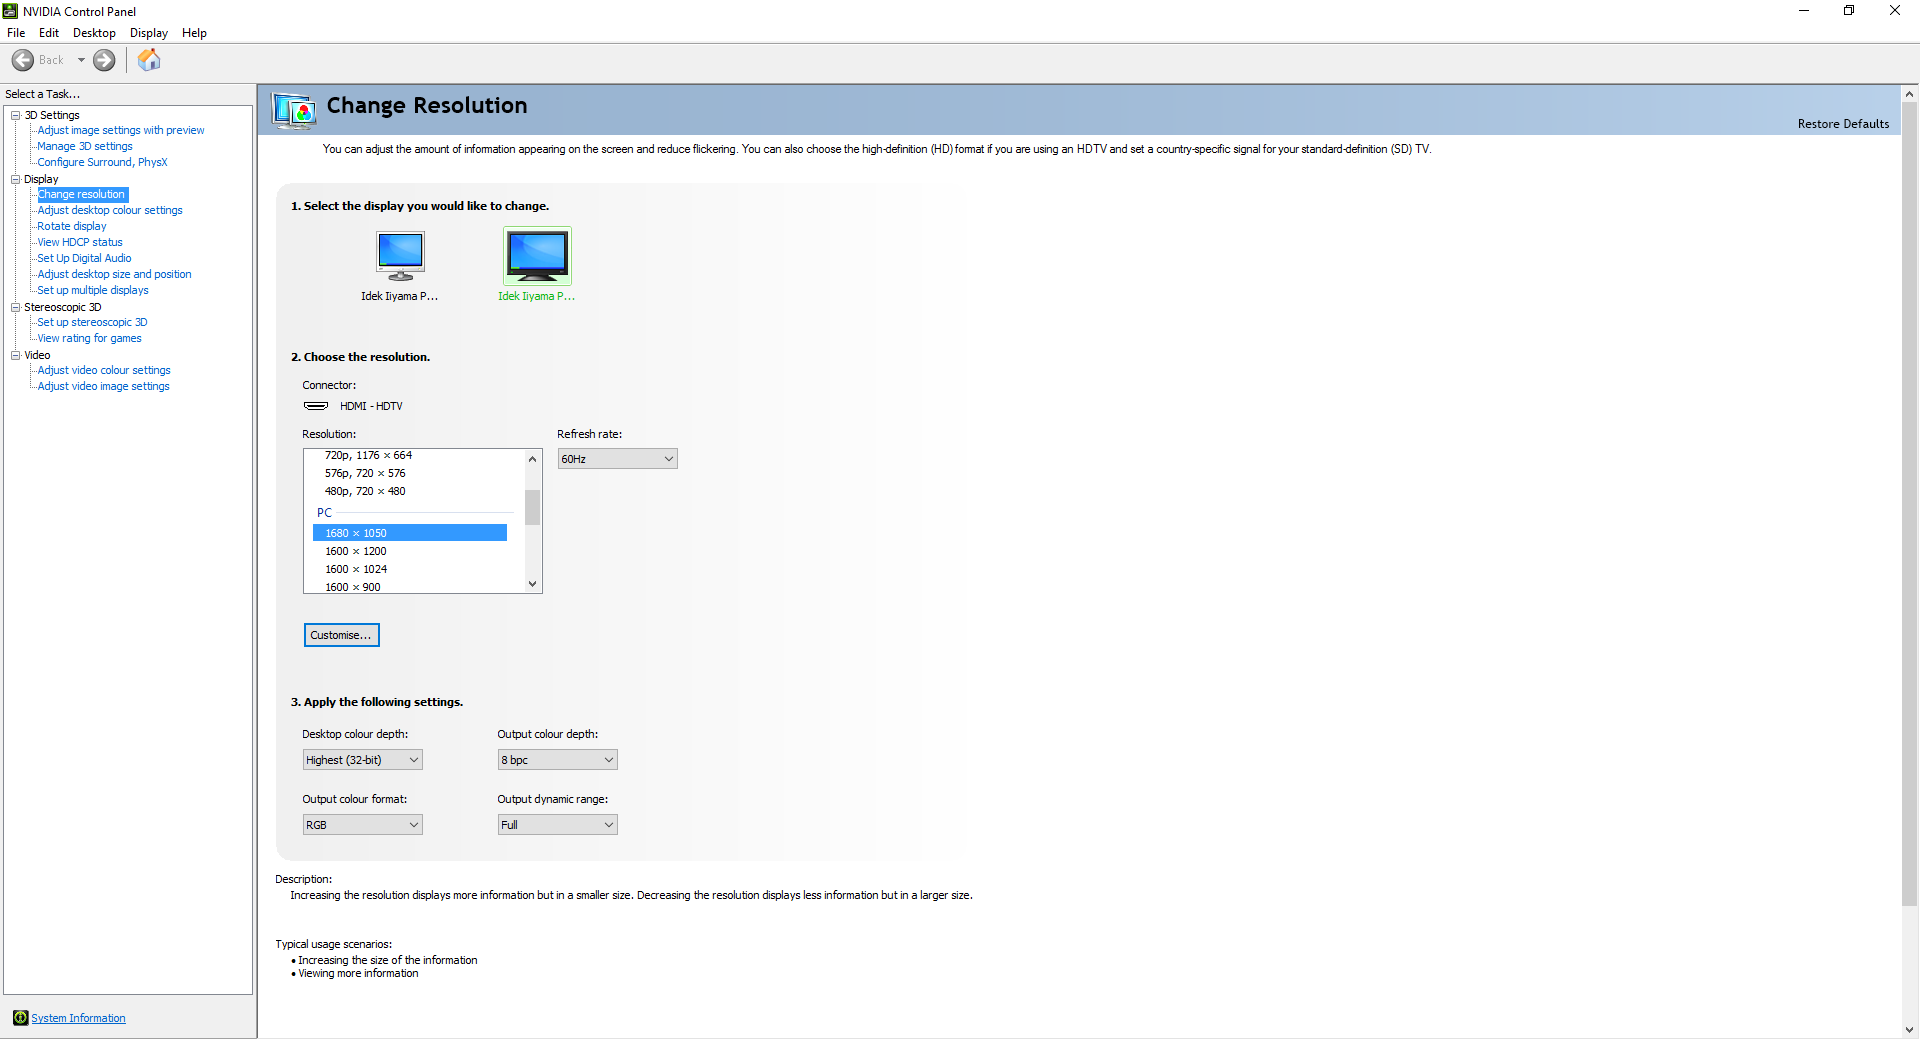Click the HDMI connector icon

tap(316, 406)
